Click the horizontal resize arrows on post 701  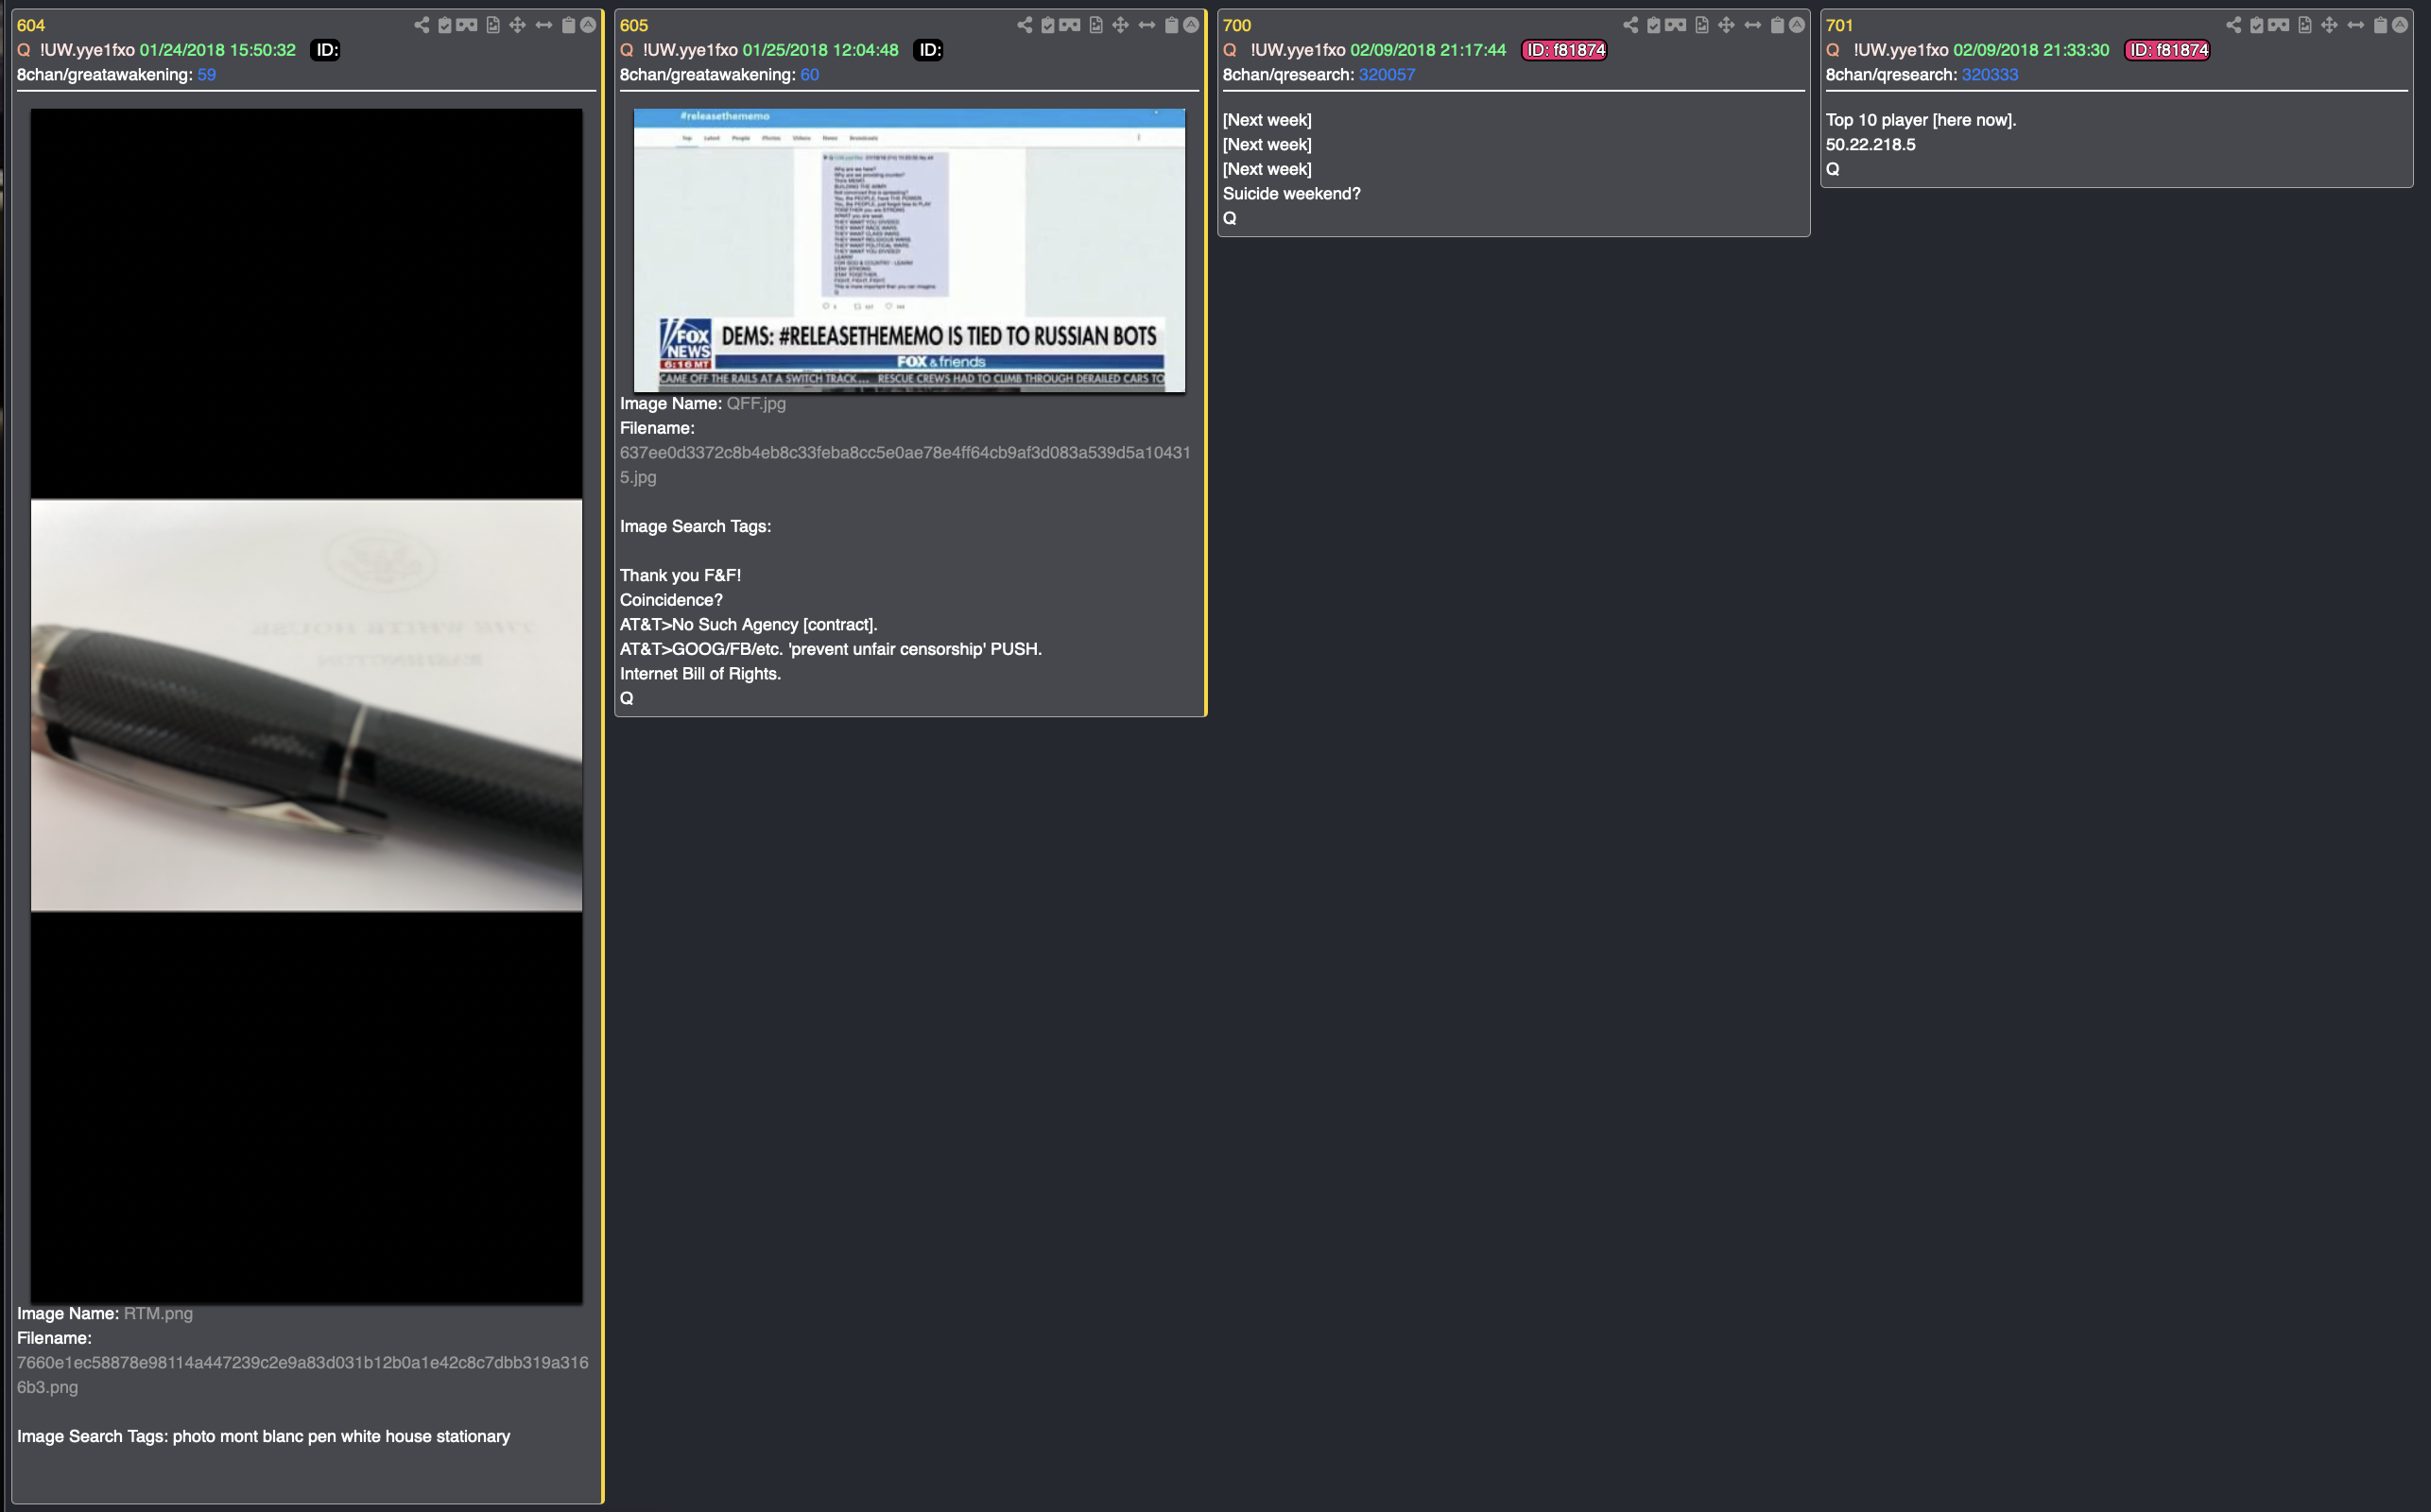click(2356, 25)
